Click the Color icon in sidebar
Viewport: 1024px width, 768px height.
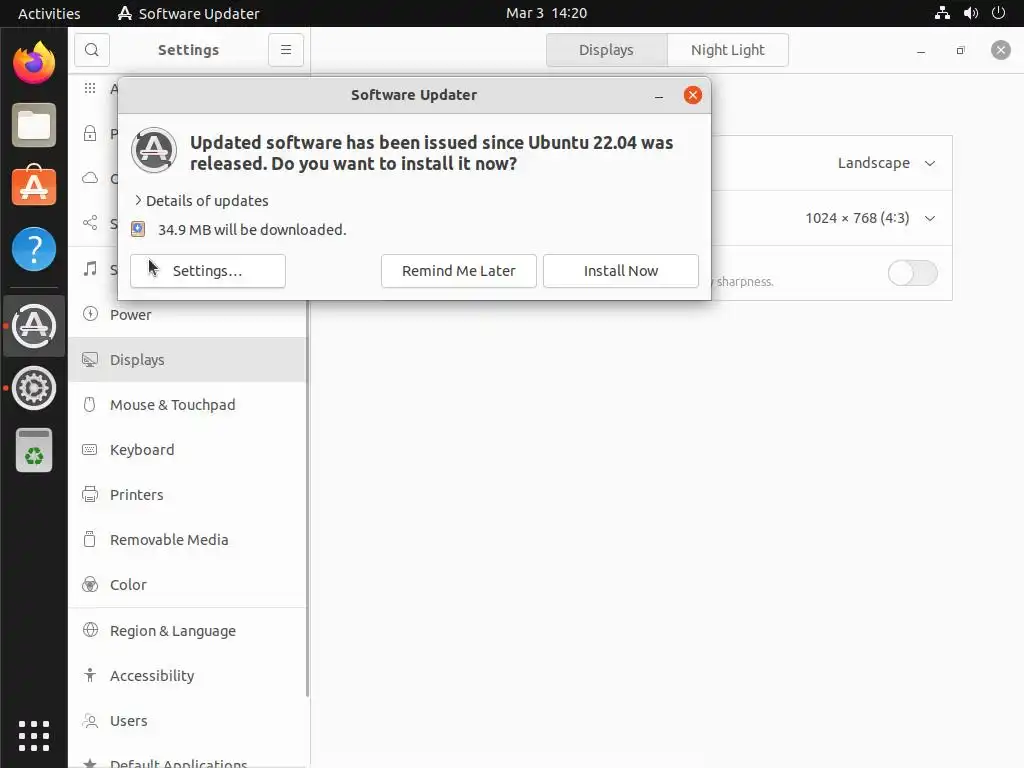click(90, 584)
